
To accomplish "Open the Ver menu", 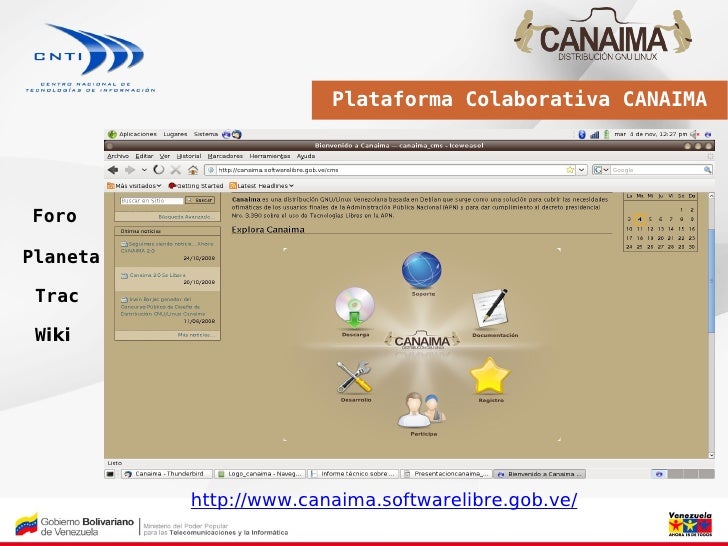I will click(165, 156).
